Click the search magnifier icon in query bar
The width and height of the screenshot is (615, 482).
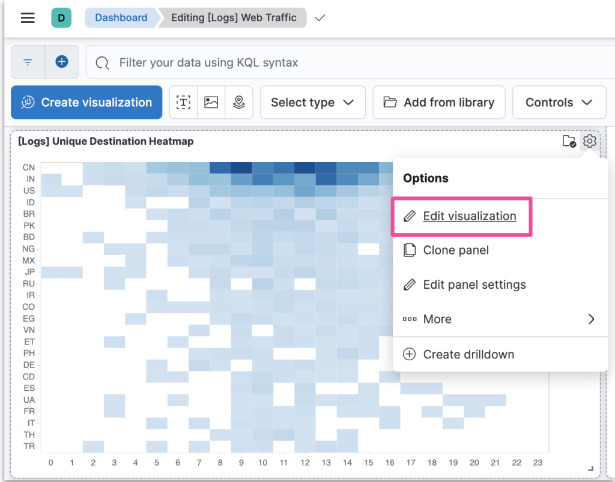tap(102, 63)
